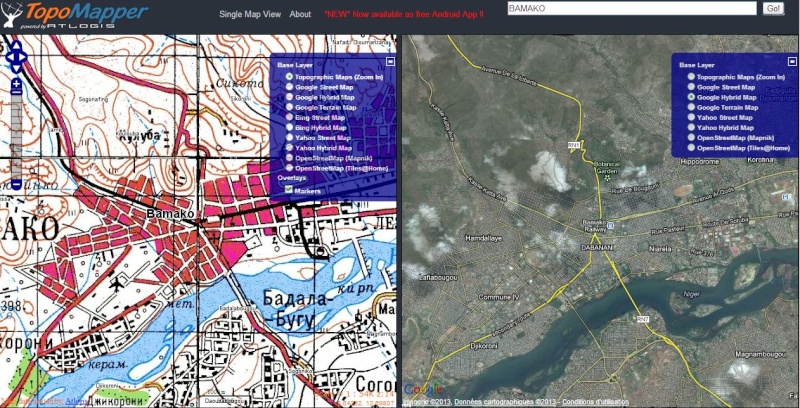Select OpenStreetMap (Mapnik) in right panel
Viewport: 800px width, 408px height.
(691, 137)
